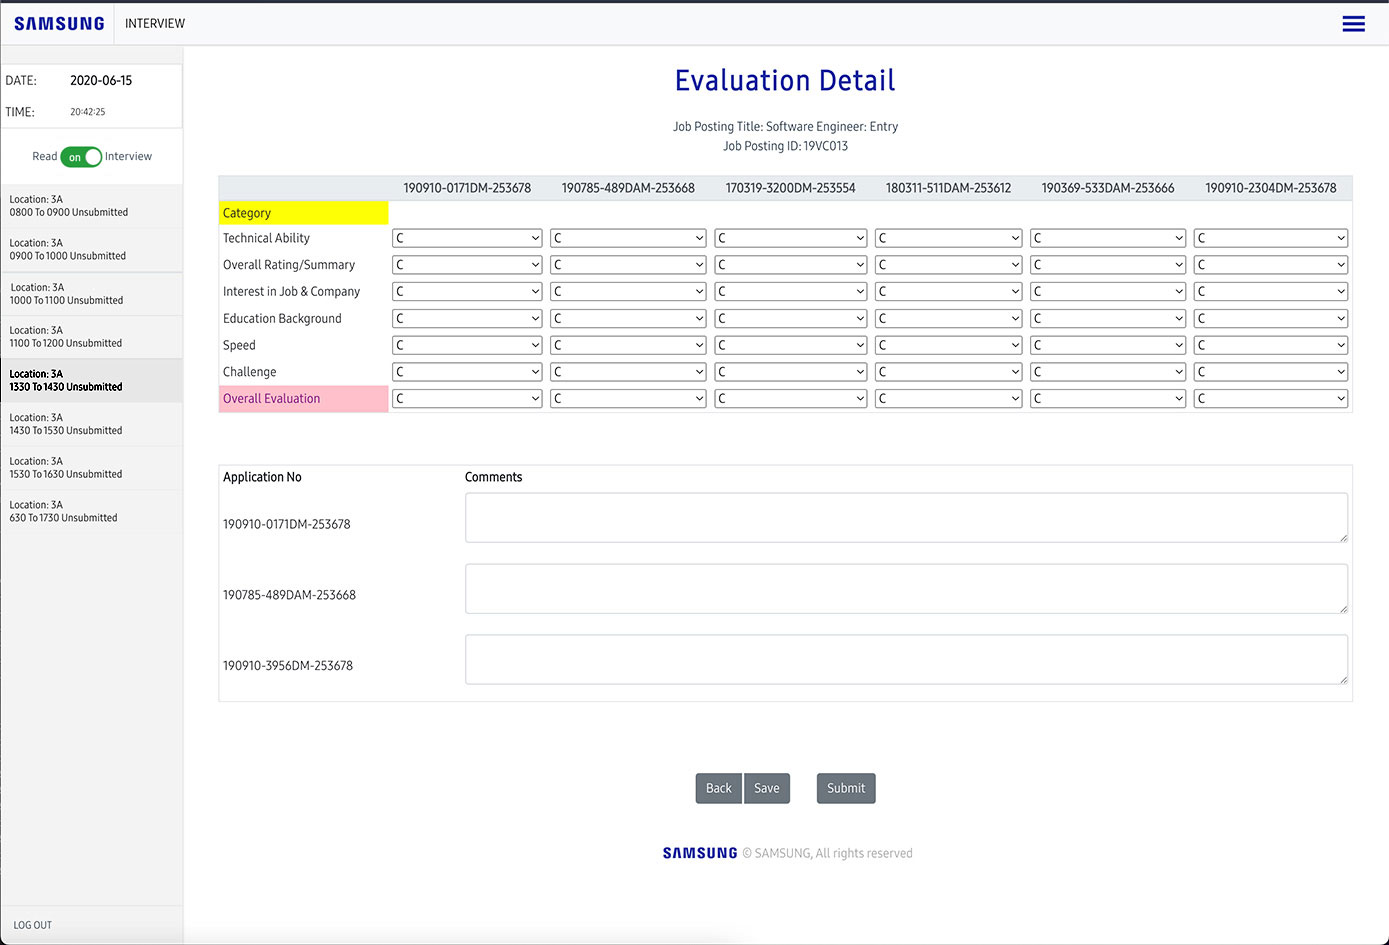The height and width of the screenshot is (945, 1389).
Task: Expand Education Background dropdown for 190369-533DAM-253666
Action: tap(1107, 319)
